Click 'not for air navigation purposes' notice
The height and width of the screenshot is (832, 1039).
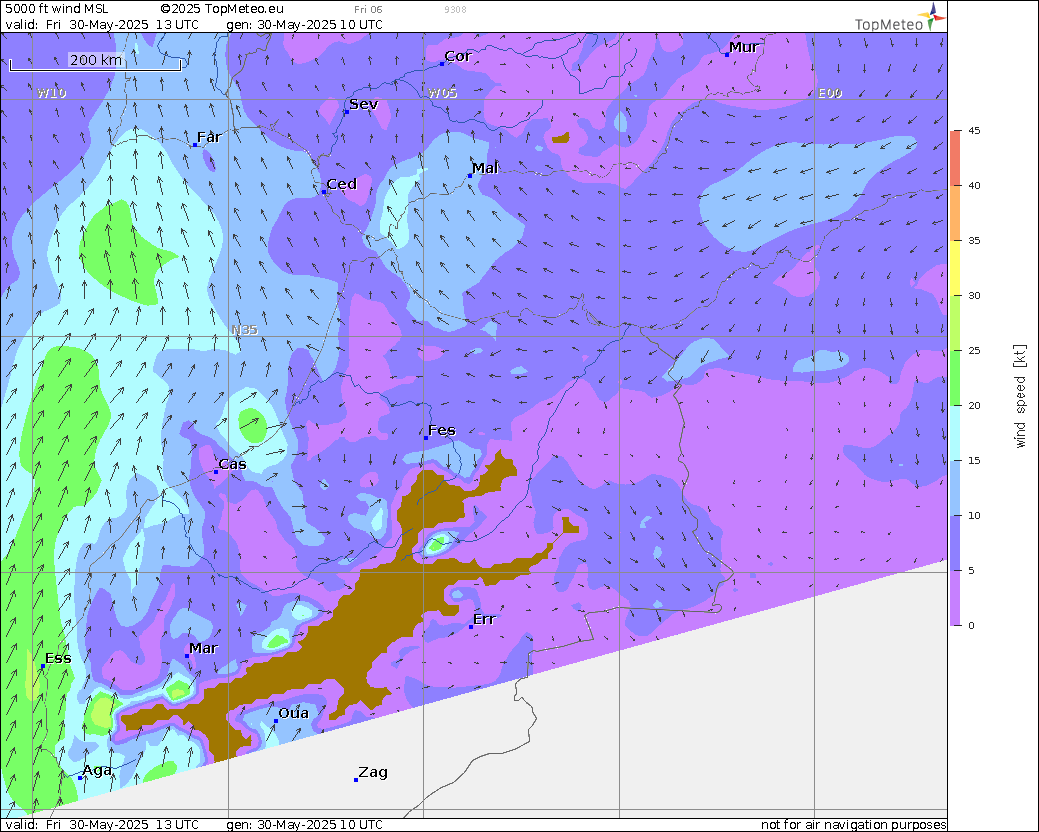[x=853, y=825]
